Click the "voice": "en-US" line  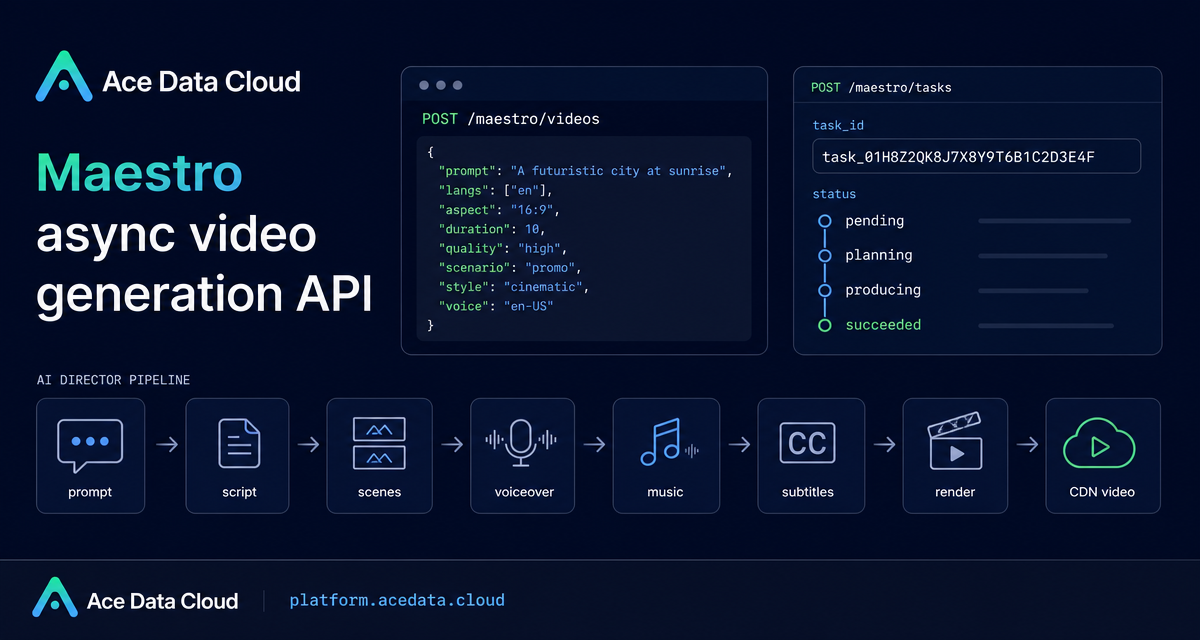pos(495,305)
